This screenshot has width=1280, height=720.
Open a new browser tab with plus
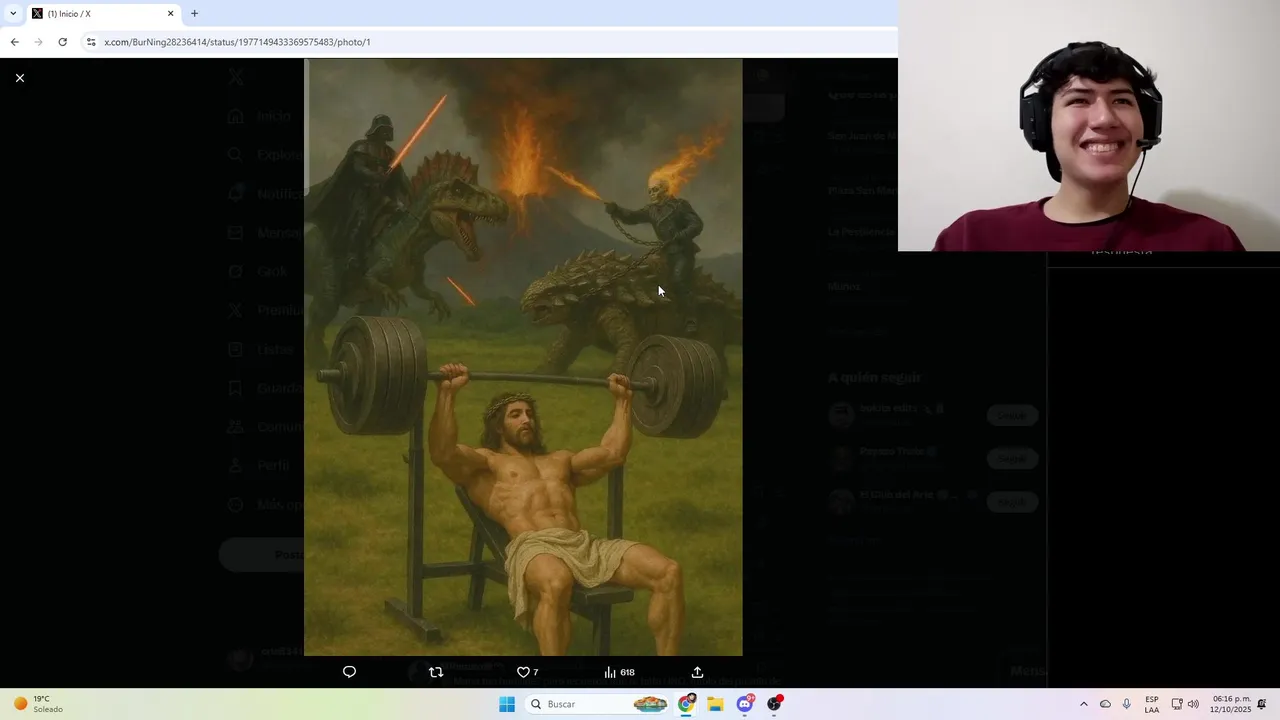[x=194, y=13]
